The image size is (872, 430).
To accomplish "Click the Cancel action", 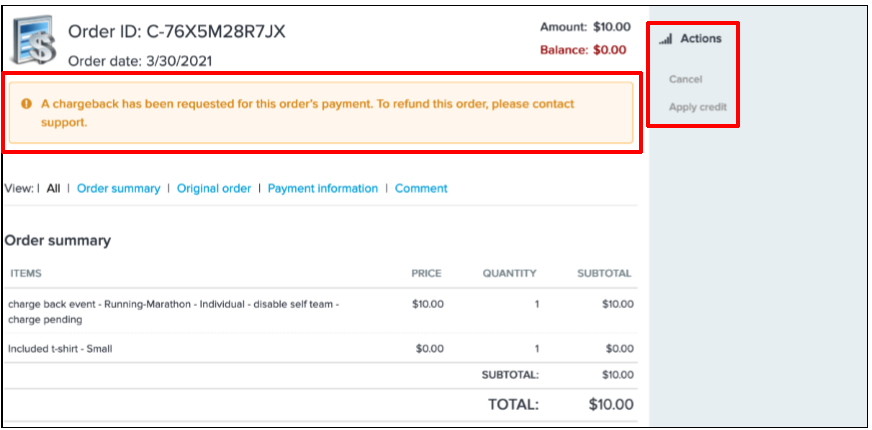I will (685, 79).
